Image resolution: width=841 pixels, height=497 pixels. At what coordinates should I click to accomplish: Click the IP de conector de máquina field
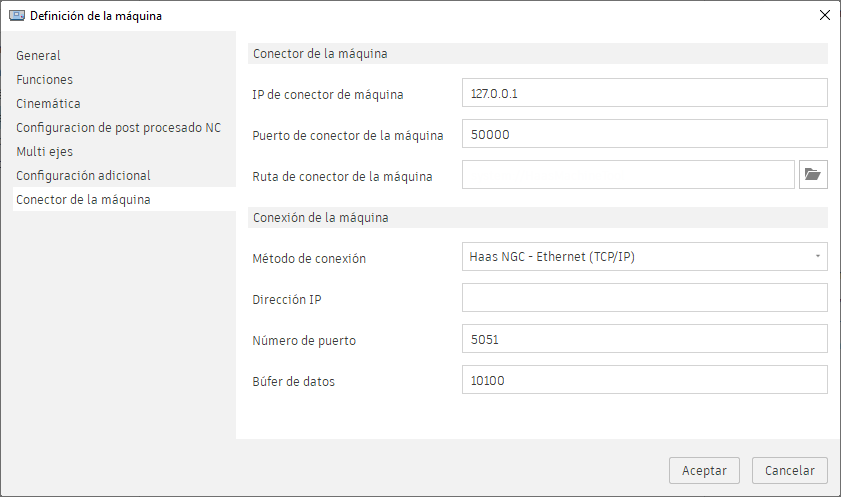645,93
